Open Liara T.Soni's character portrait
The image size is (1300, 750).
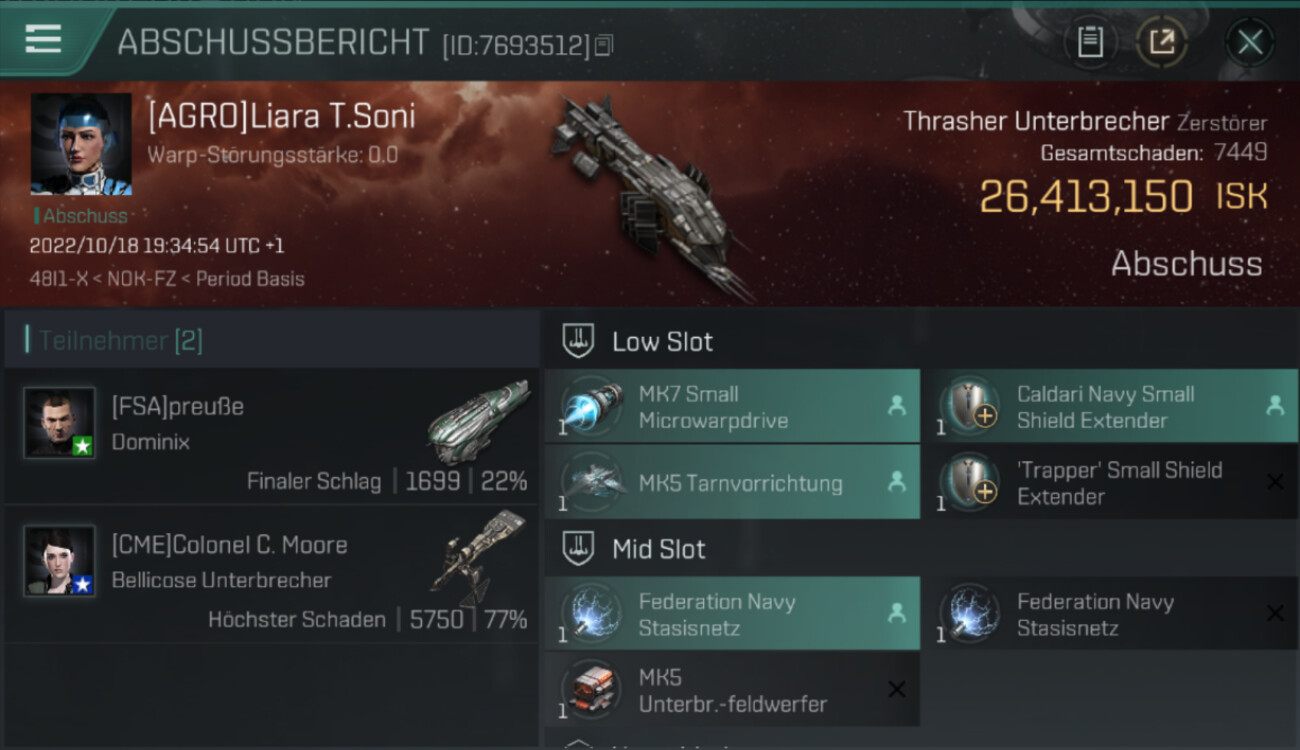(81, 144)
